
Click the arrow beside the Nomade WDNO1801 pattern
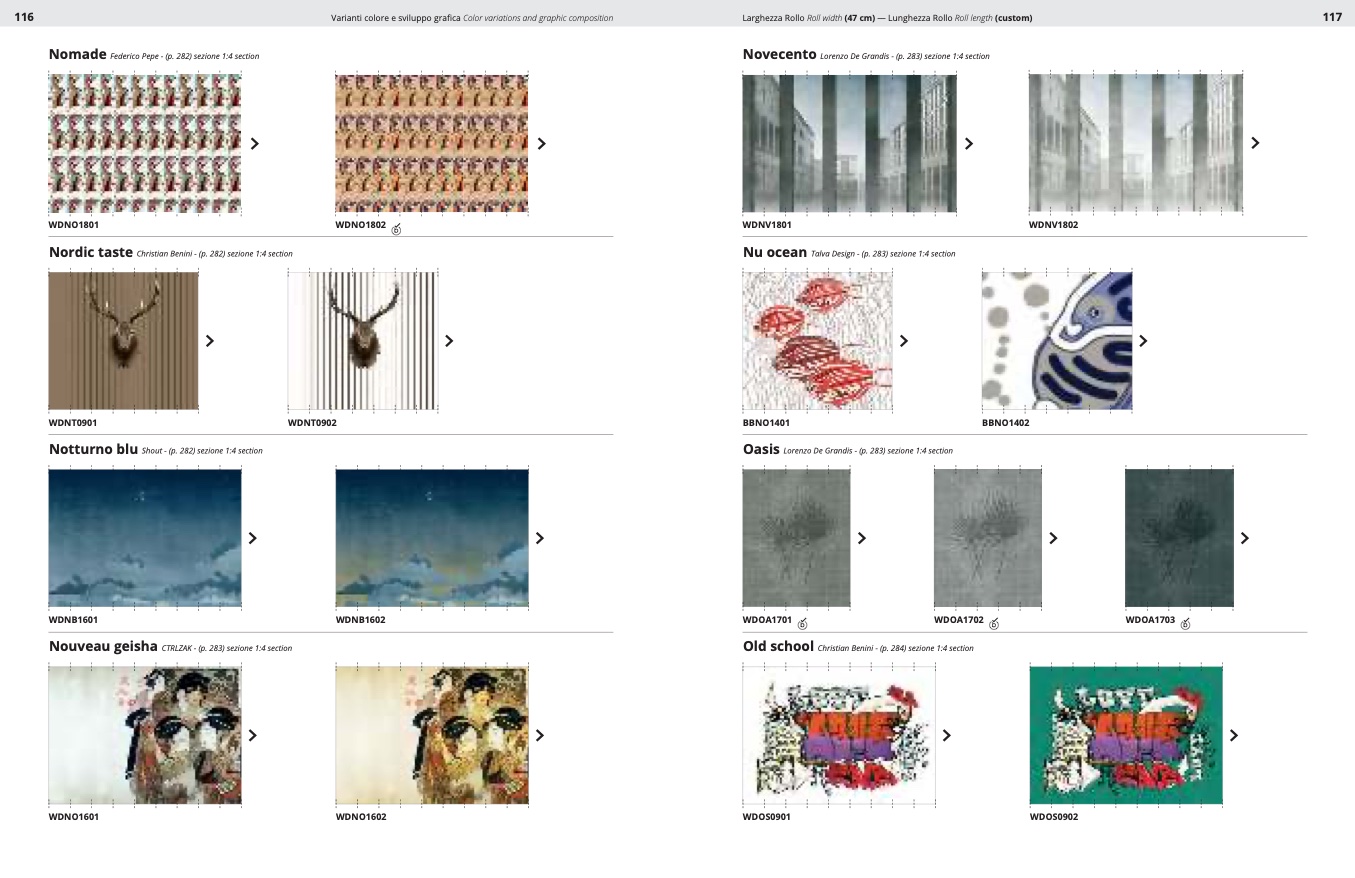pyautogui.click(x=255, y=143)
